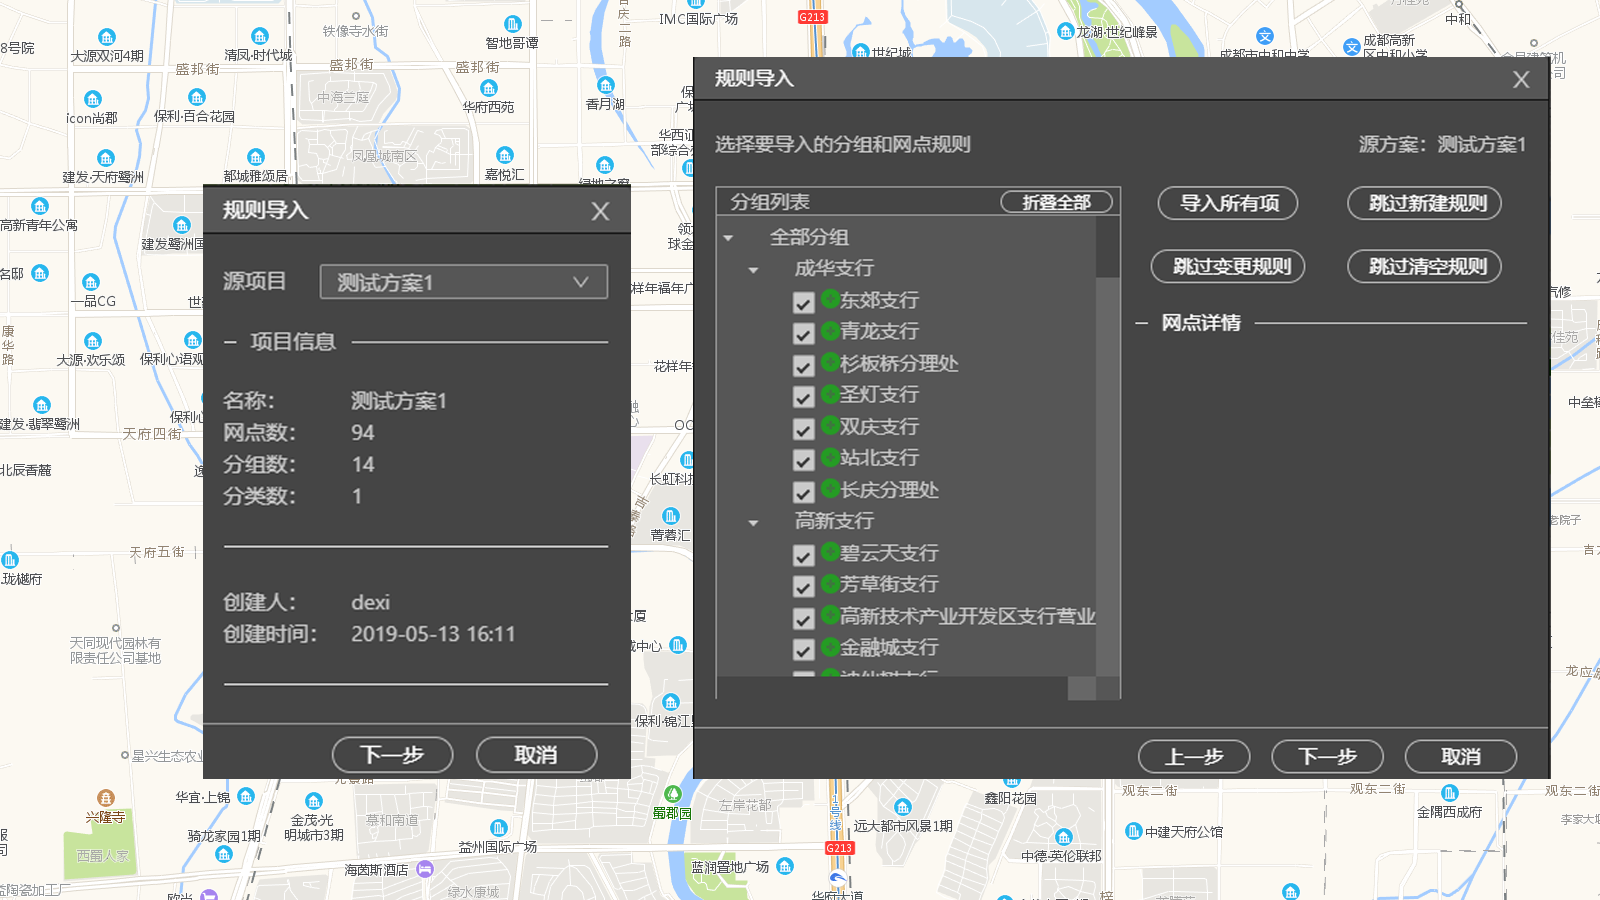Click the 跳过新建规则 button

click(1426, 203)
